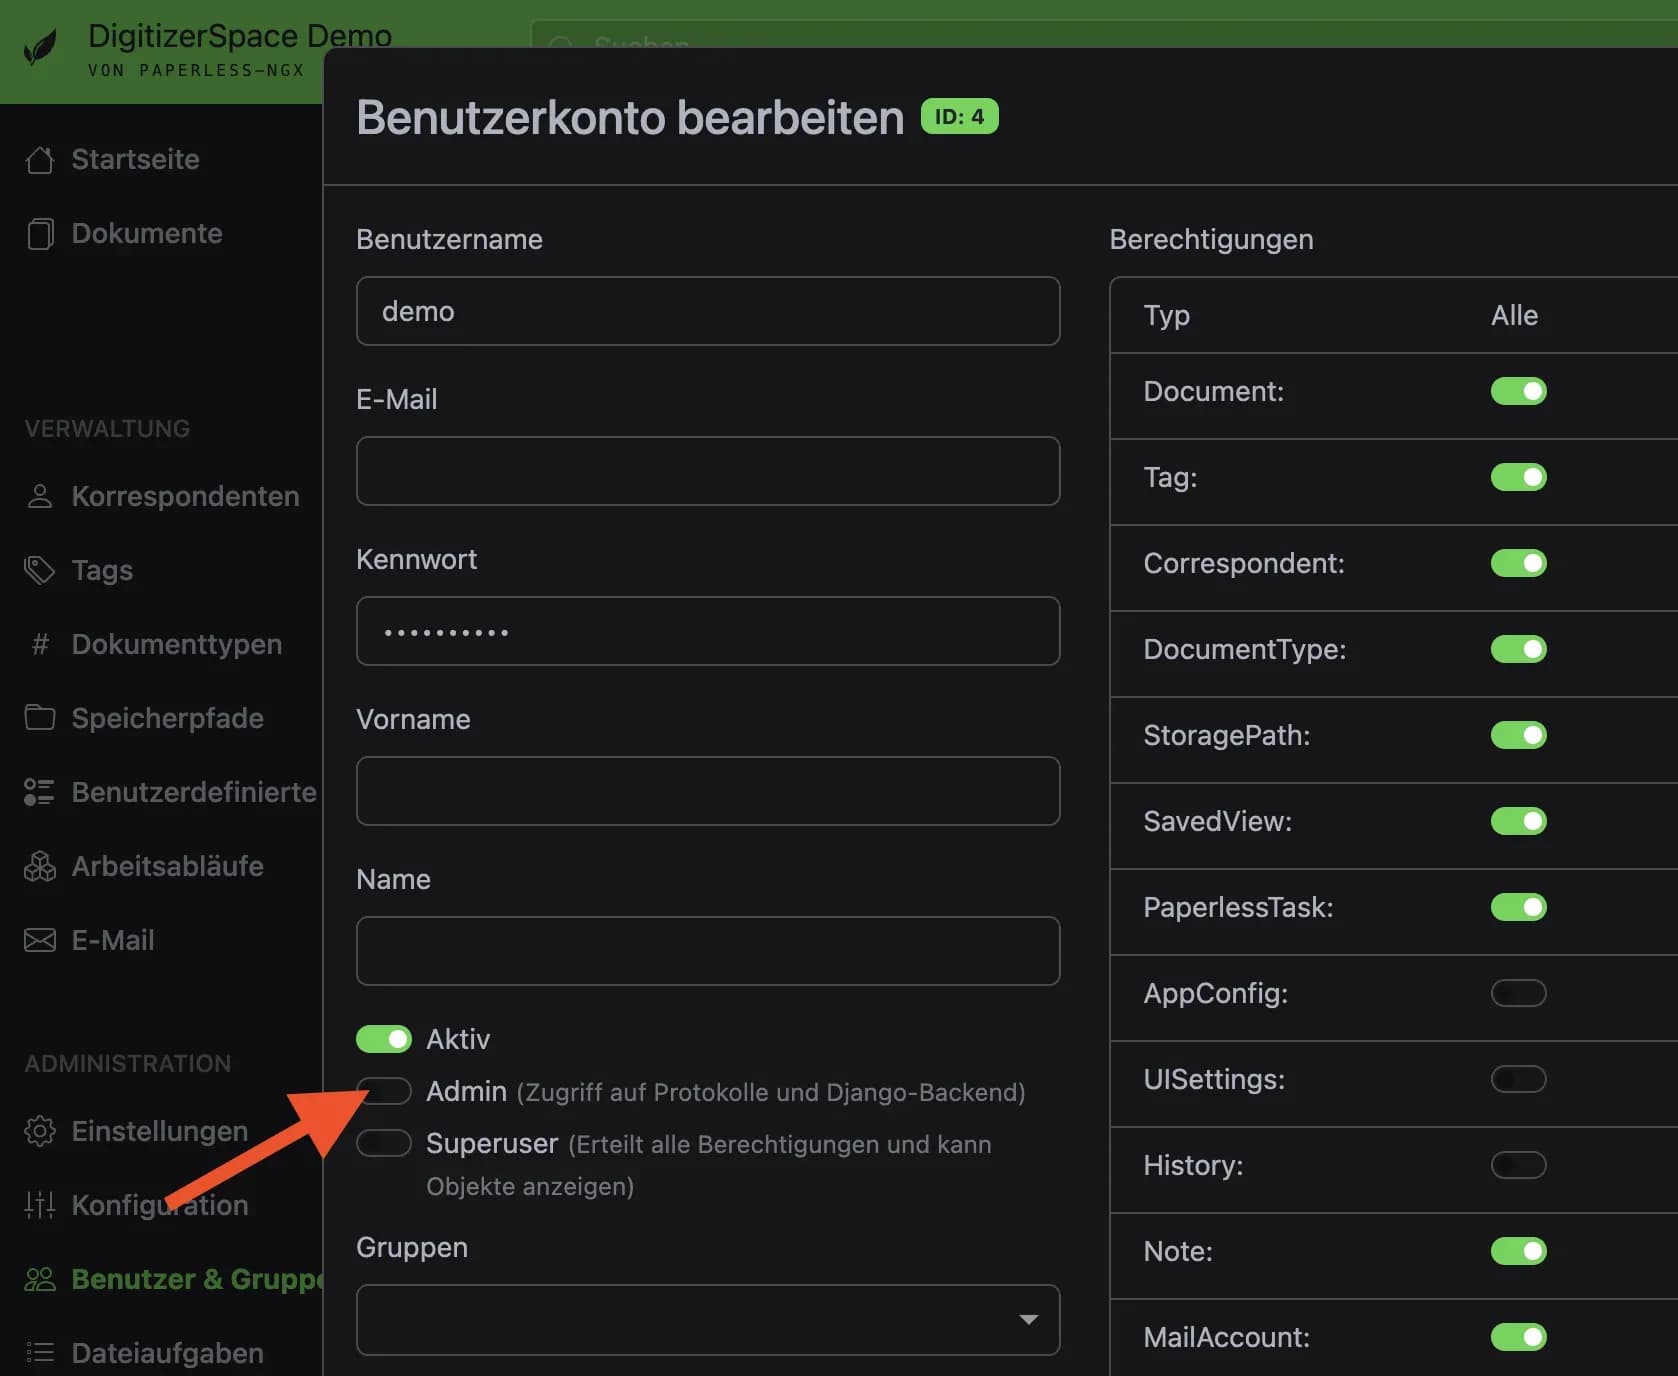1678x1376 pixels.
Task: Open the Tags management page
Action: pyautogui.click(x=102, y=570)
